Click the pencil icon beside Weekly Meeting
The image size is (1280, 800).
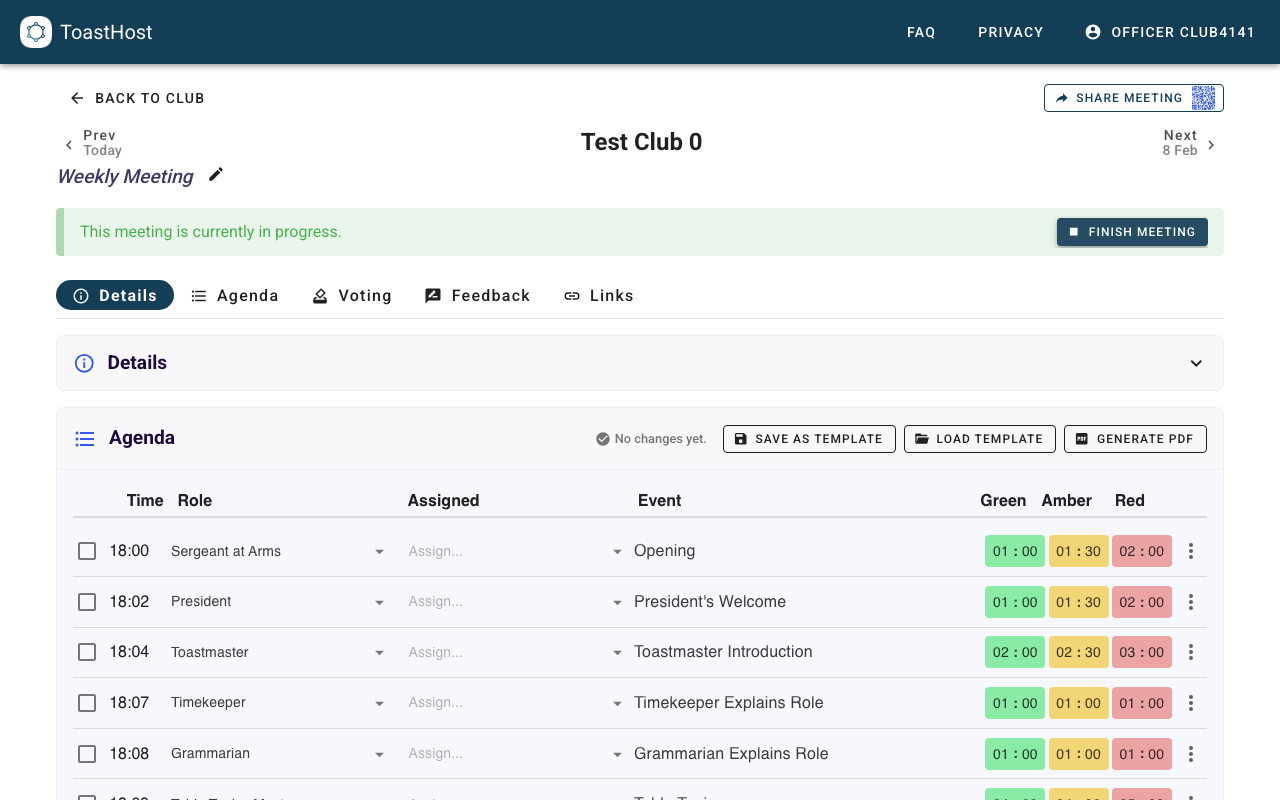tap(216, 175)
